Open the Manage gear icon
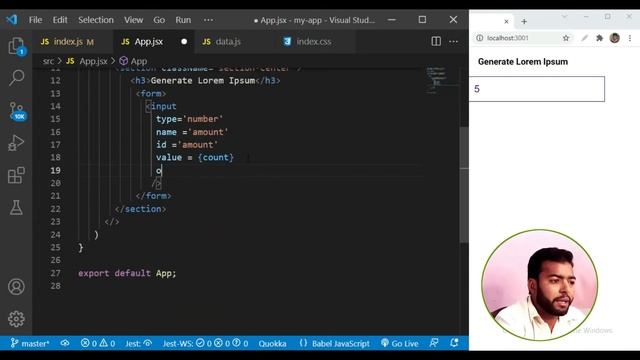Image resolution: width=640 pixels, height=360 pixels. click(x=16, y=319)
